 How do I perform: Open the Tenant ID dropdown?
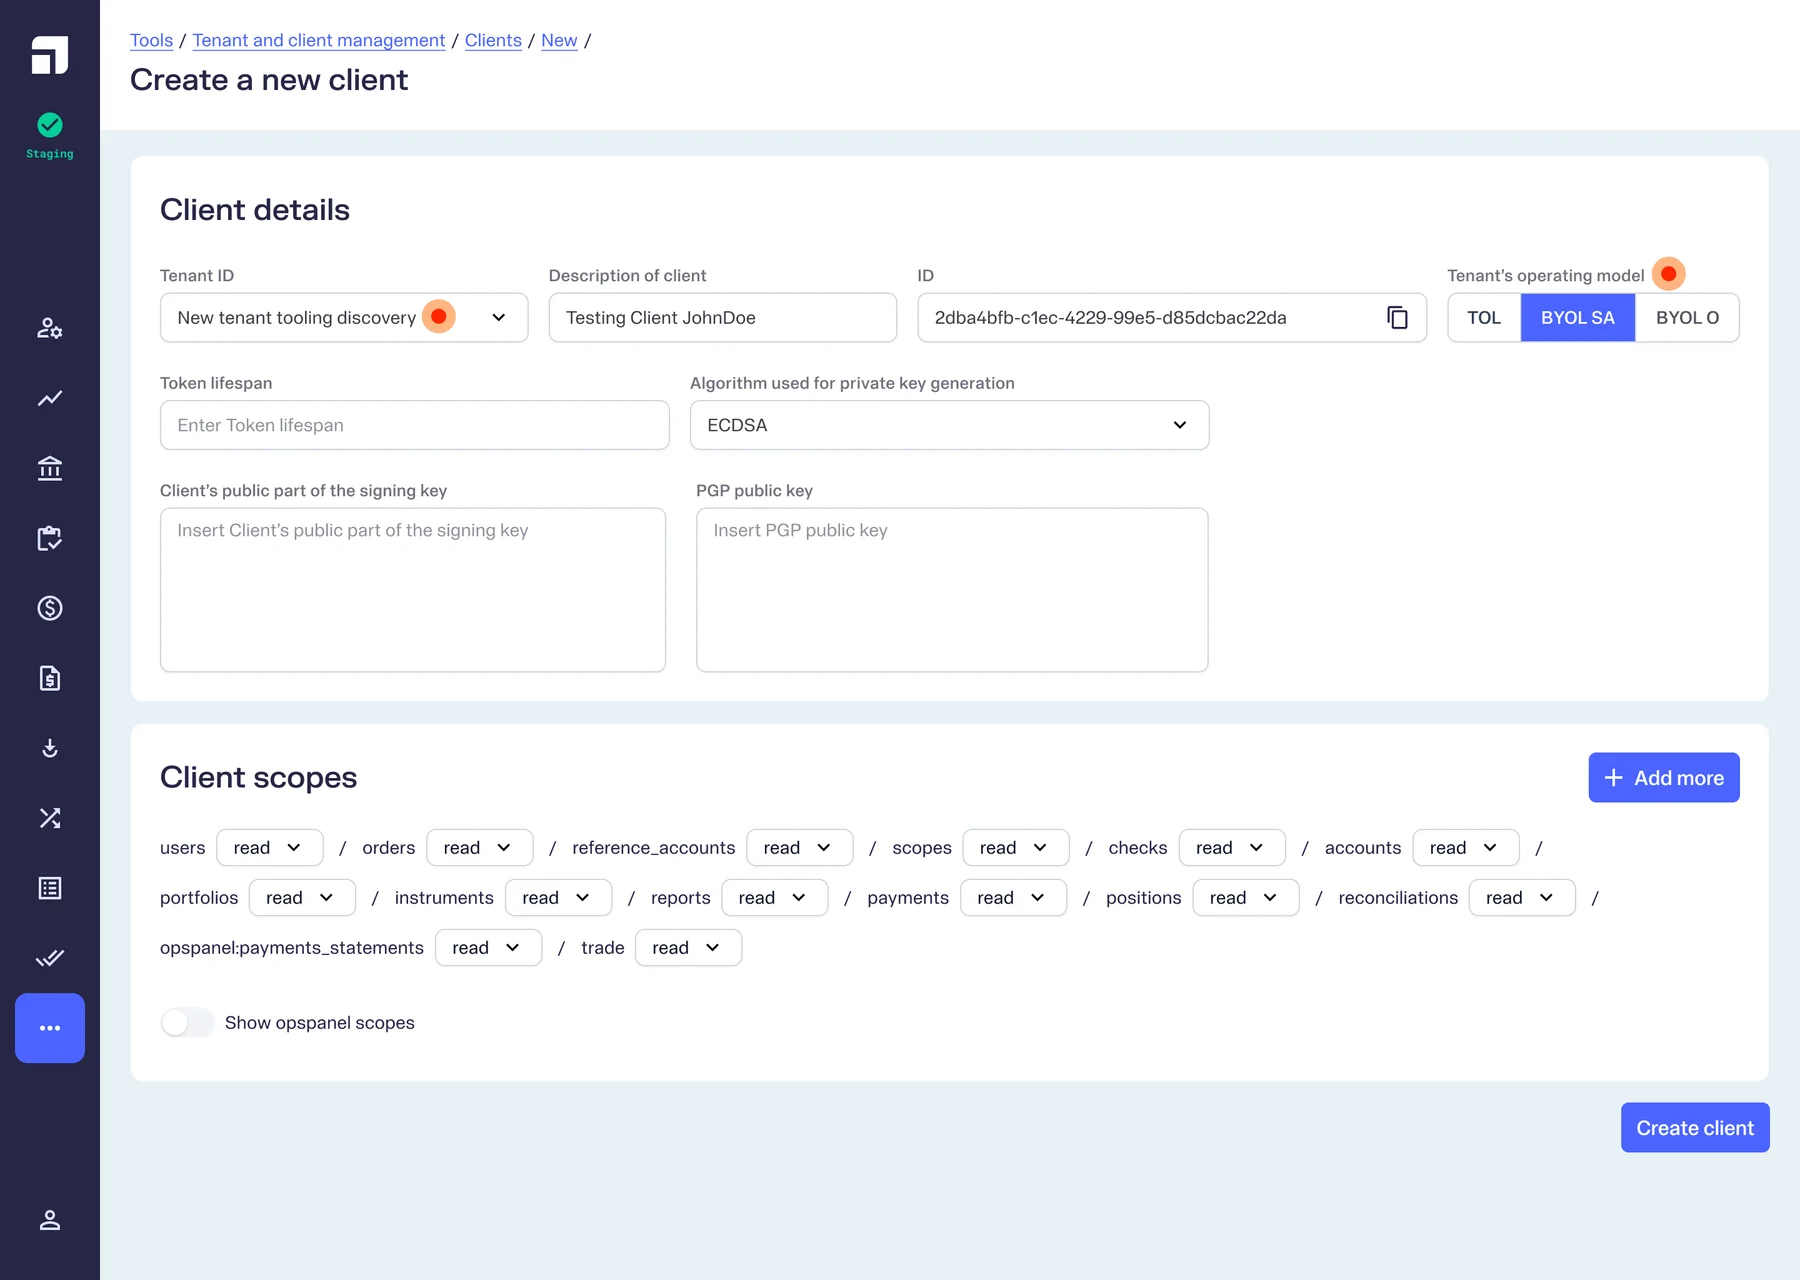coord(344,318)
